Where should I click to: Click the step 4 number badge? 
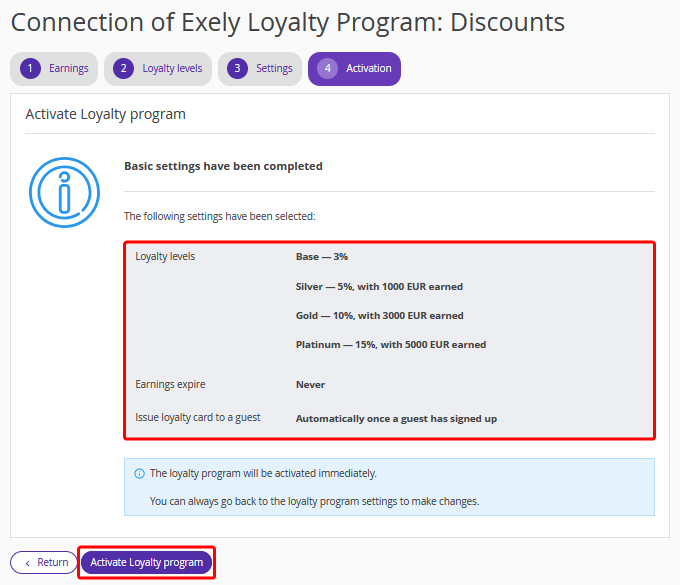pos(327,69)
